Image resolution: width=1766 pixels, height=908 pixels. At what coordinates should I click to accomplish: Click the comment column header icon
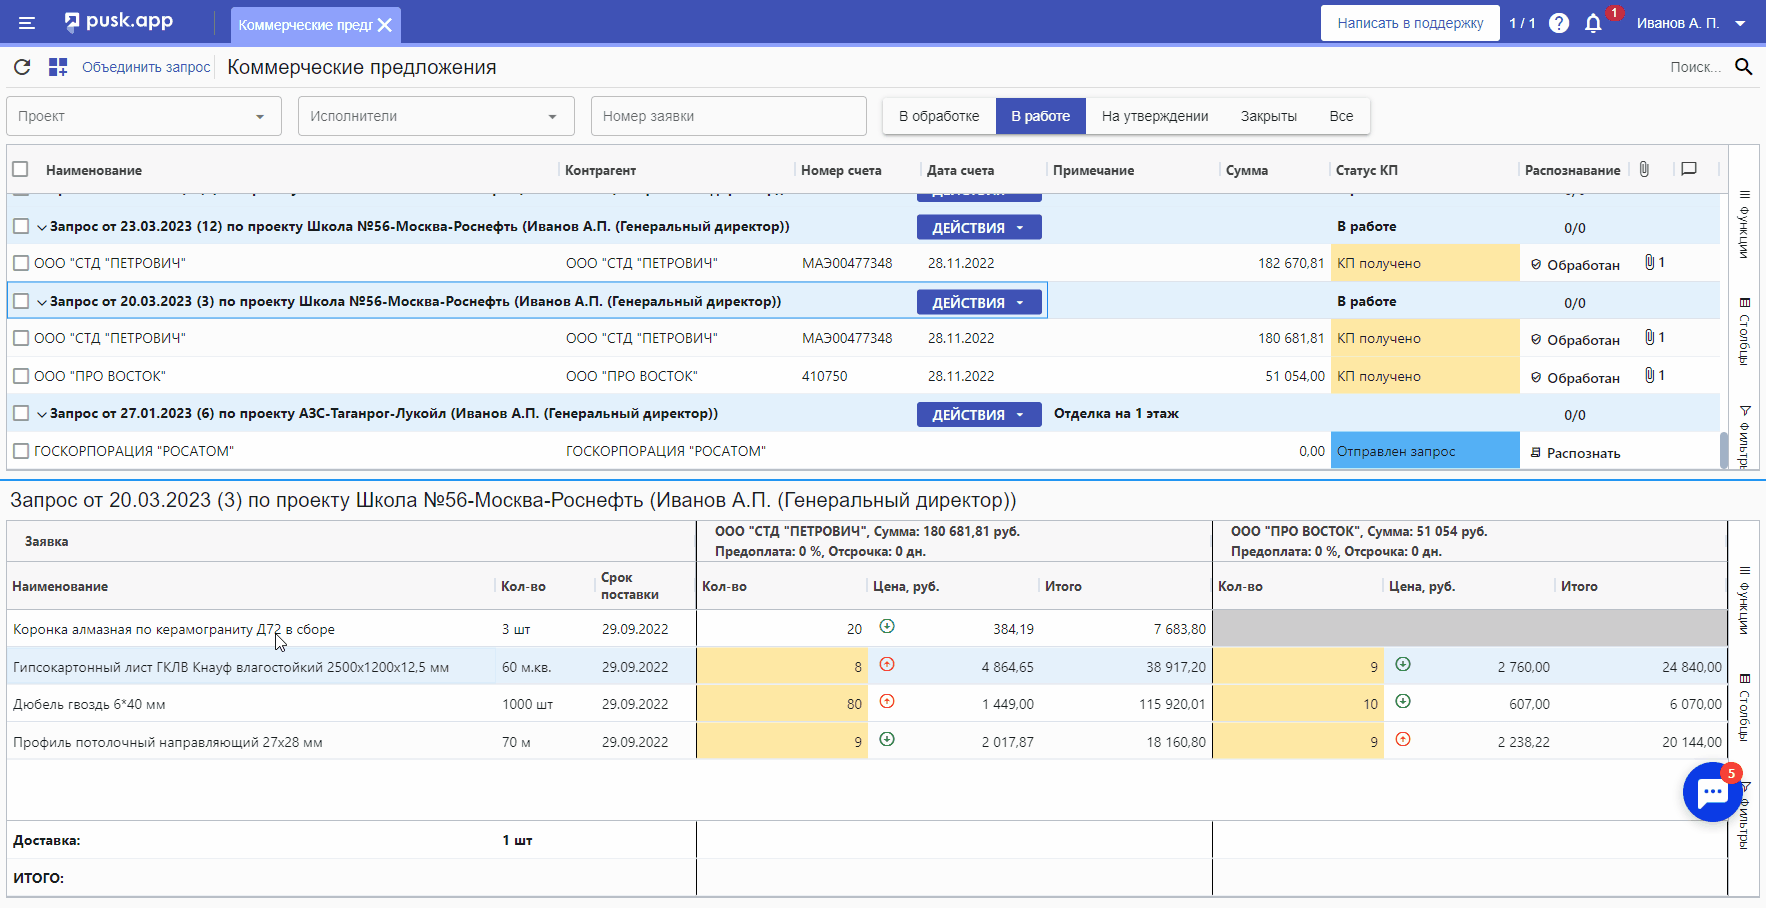(1689, 169)
